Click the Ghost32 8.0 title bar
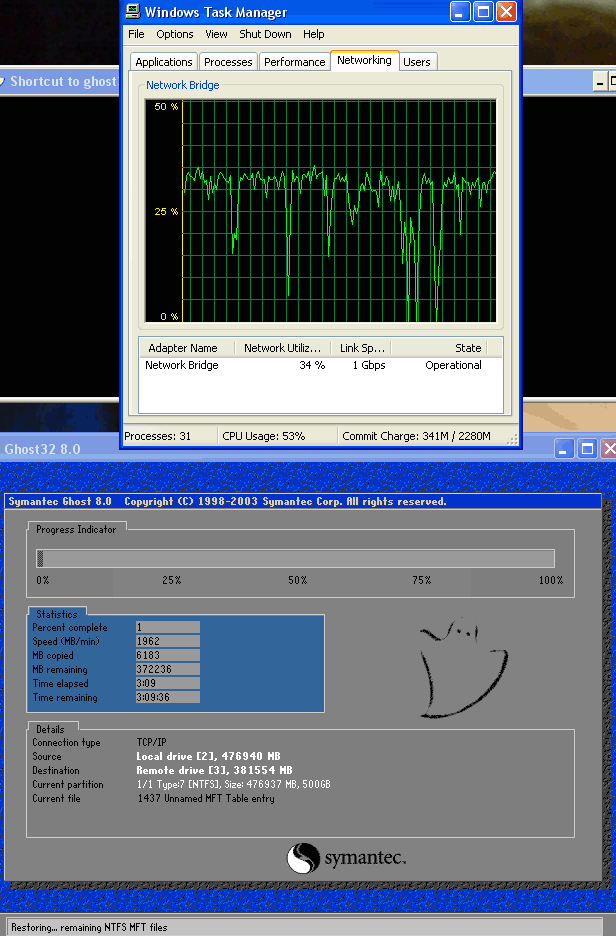Screen dimensions: 616x936 tap(275, 449)
